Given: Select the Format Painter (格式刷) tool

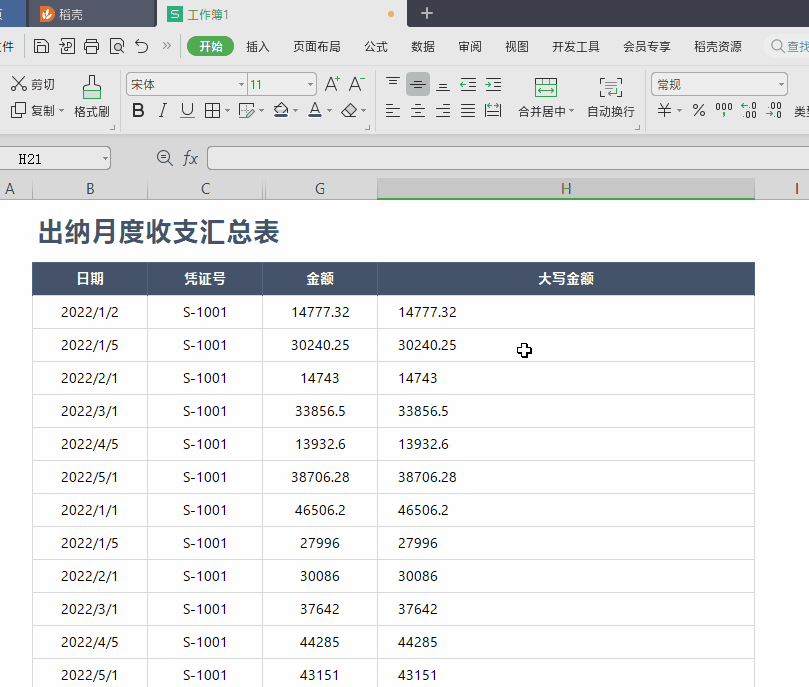Looking at the screenshot, I should pyautogui.click(x=91, y=97).
